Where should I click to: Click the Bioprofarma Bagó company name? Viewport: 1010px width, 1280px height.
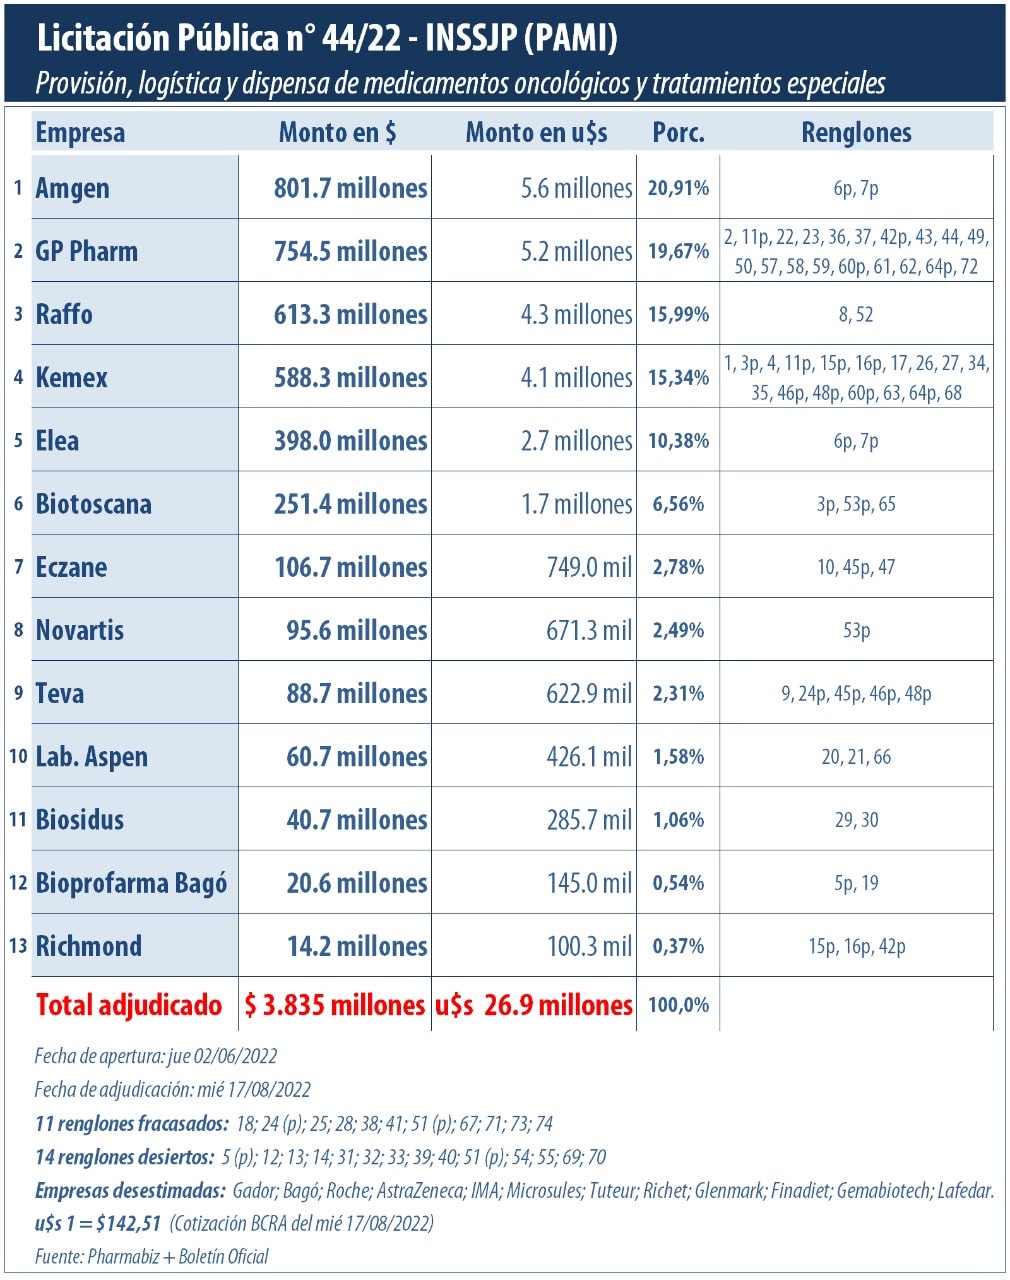coord(131,883)
